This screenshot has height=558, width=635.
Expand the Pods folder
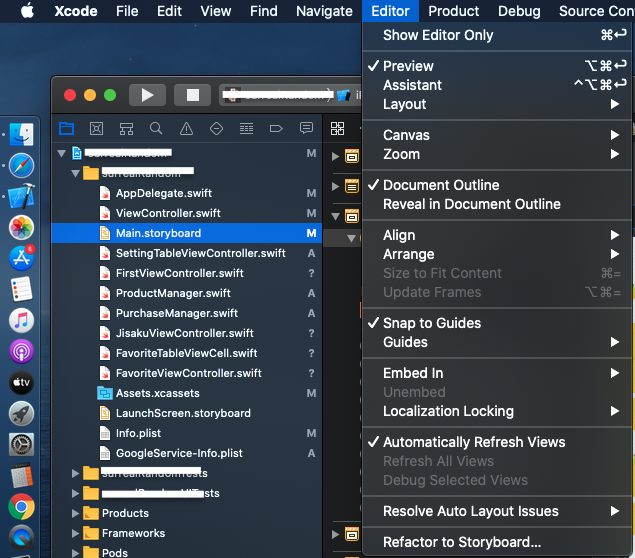(75, 553)
